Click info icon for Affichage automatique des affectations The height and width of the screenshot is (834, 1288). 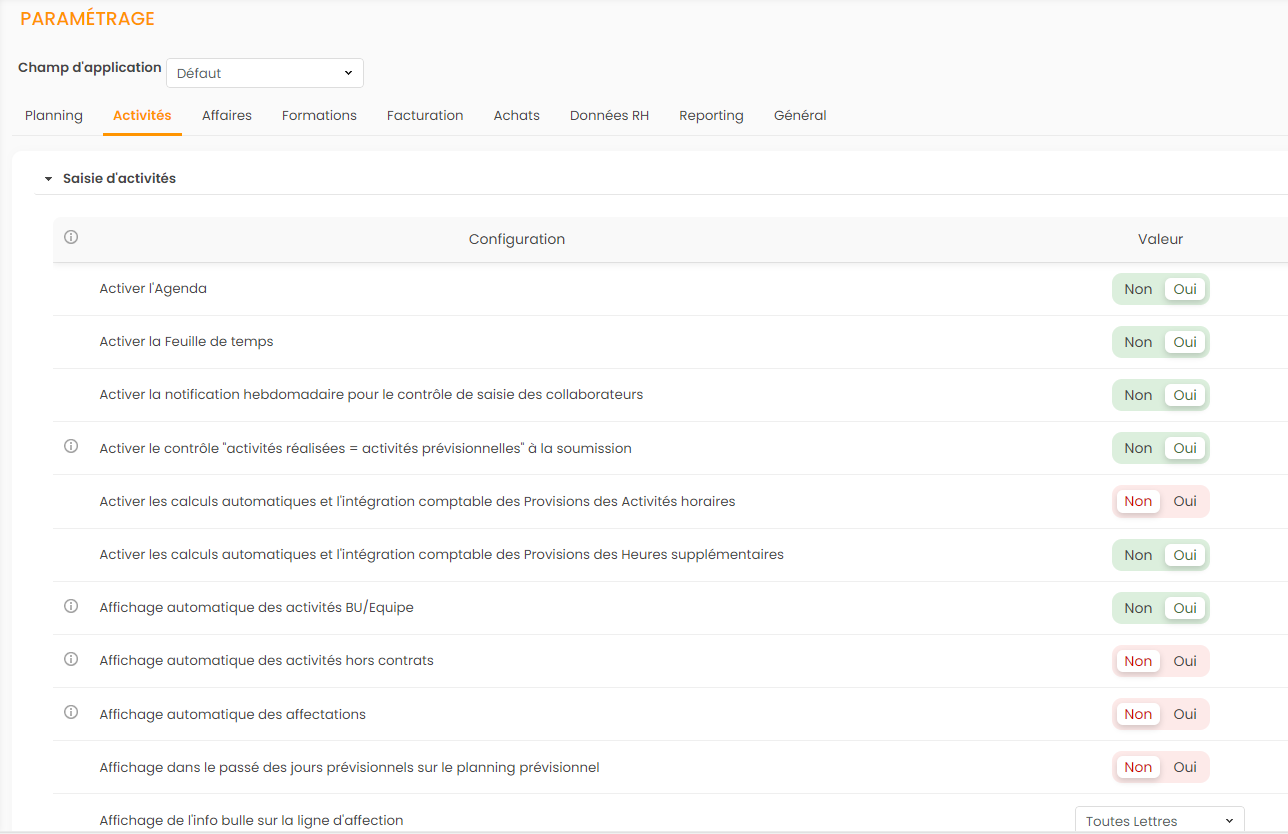[x=71, y=713]
